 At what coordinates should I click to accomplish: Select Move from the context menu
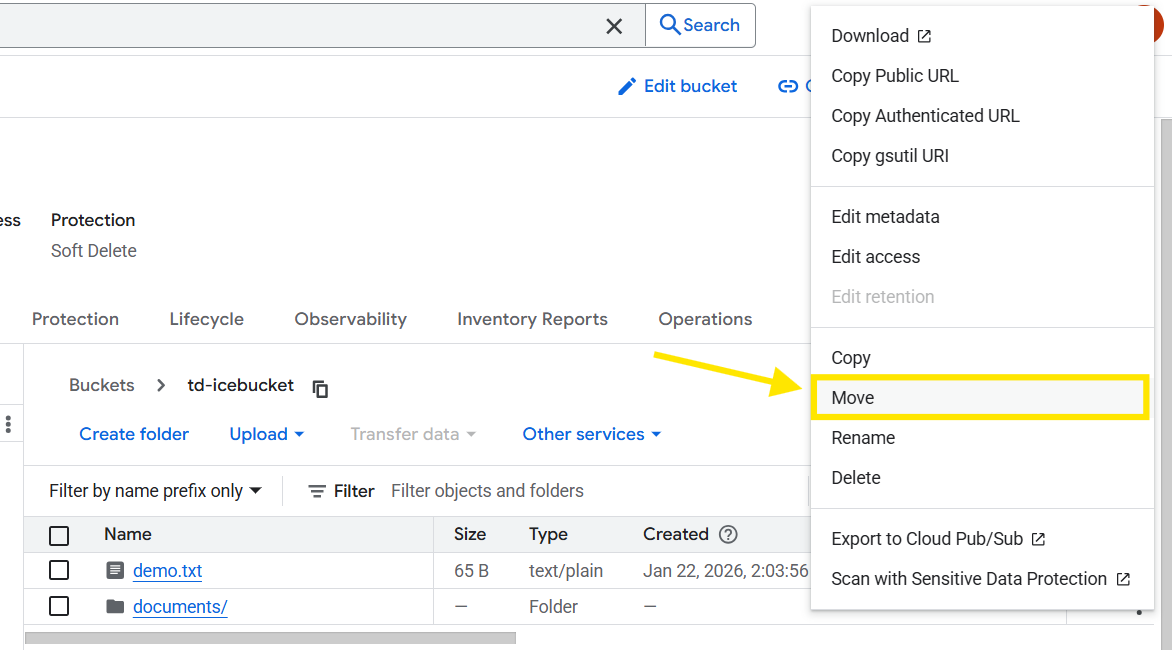853,398
